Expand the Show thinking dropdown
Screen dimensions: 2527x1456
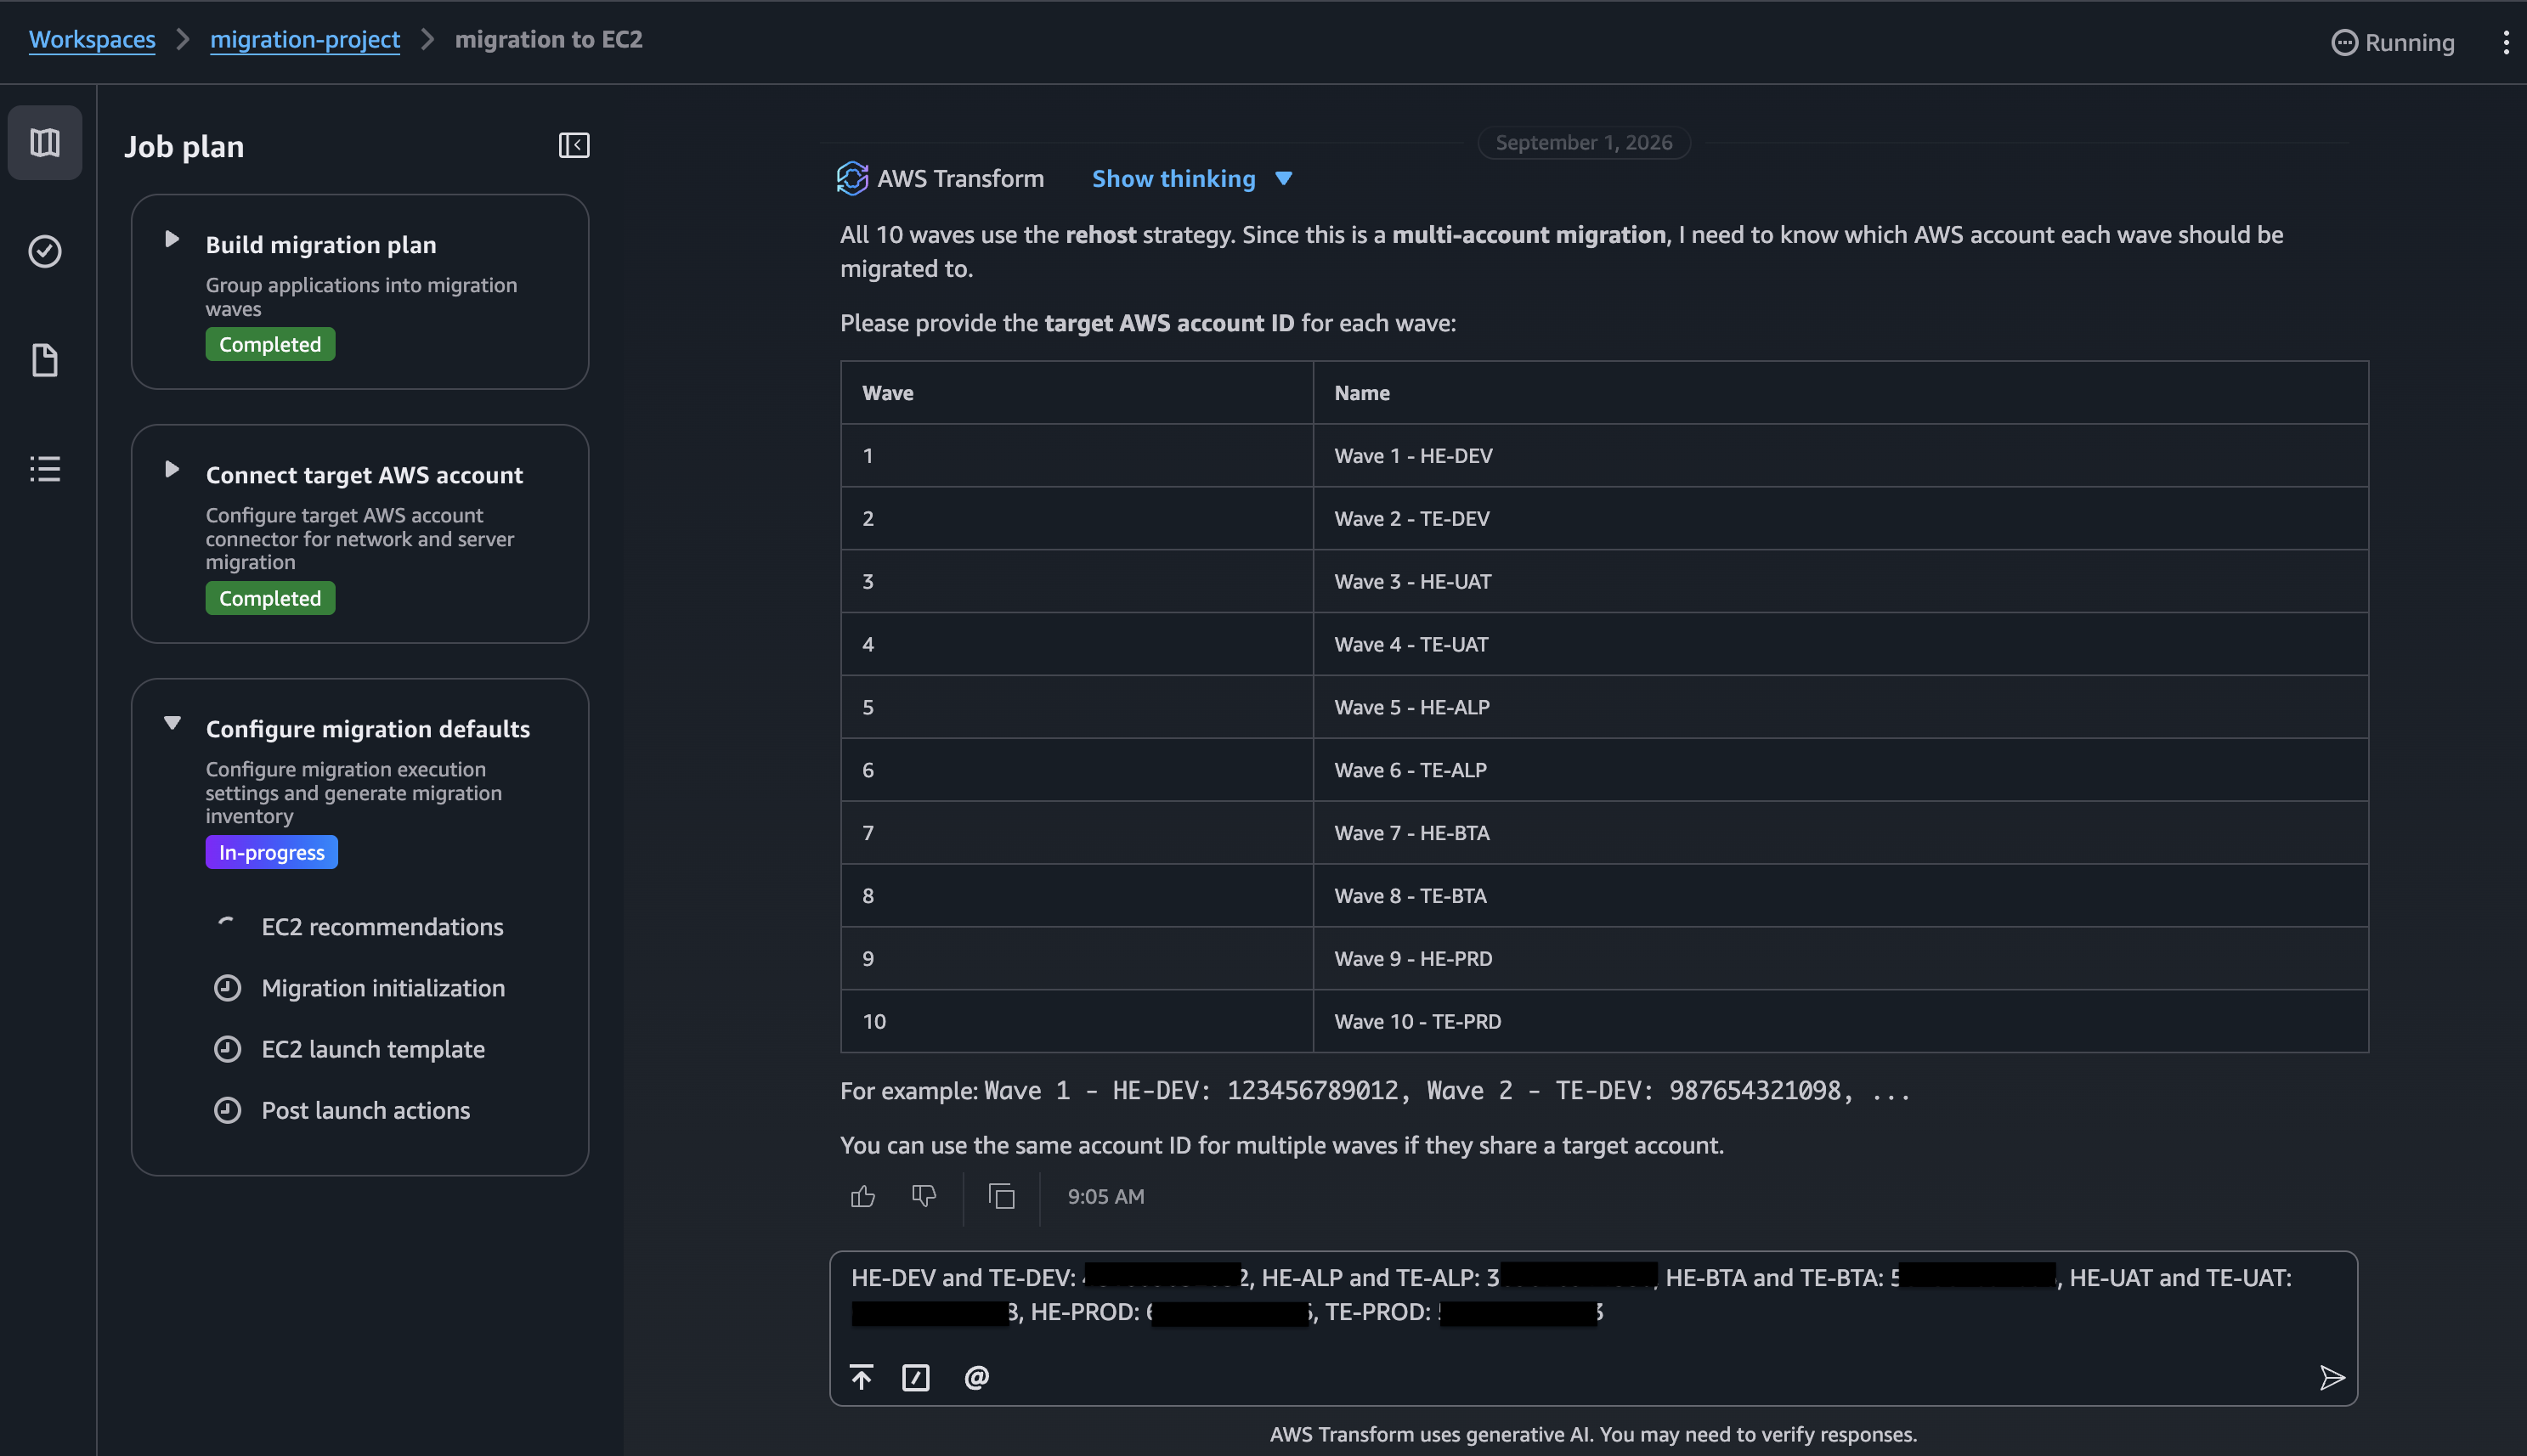[1192, 178]
